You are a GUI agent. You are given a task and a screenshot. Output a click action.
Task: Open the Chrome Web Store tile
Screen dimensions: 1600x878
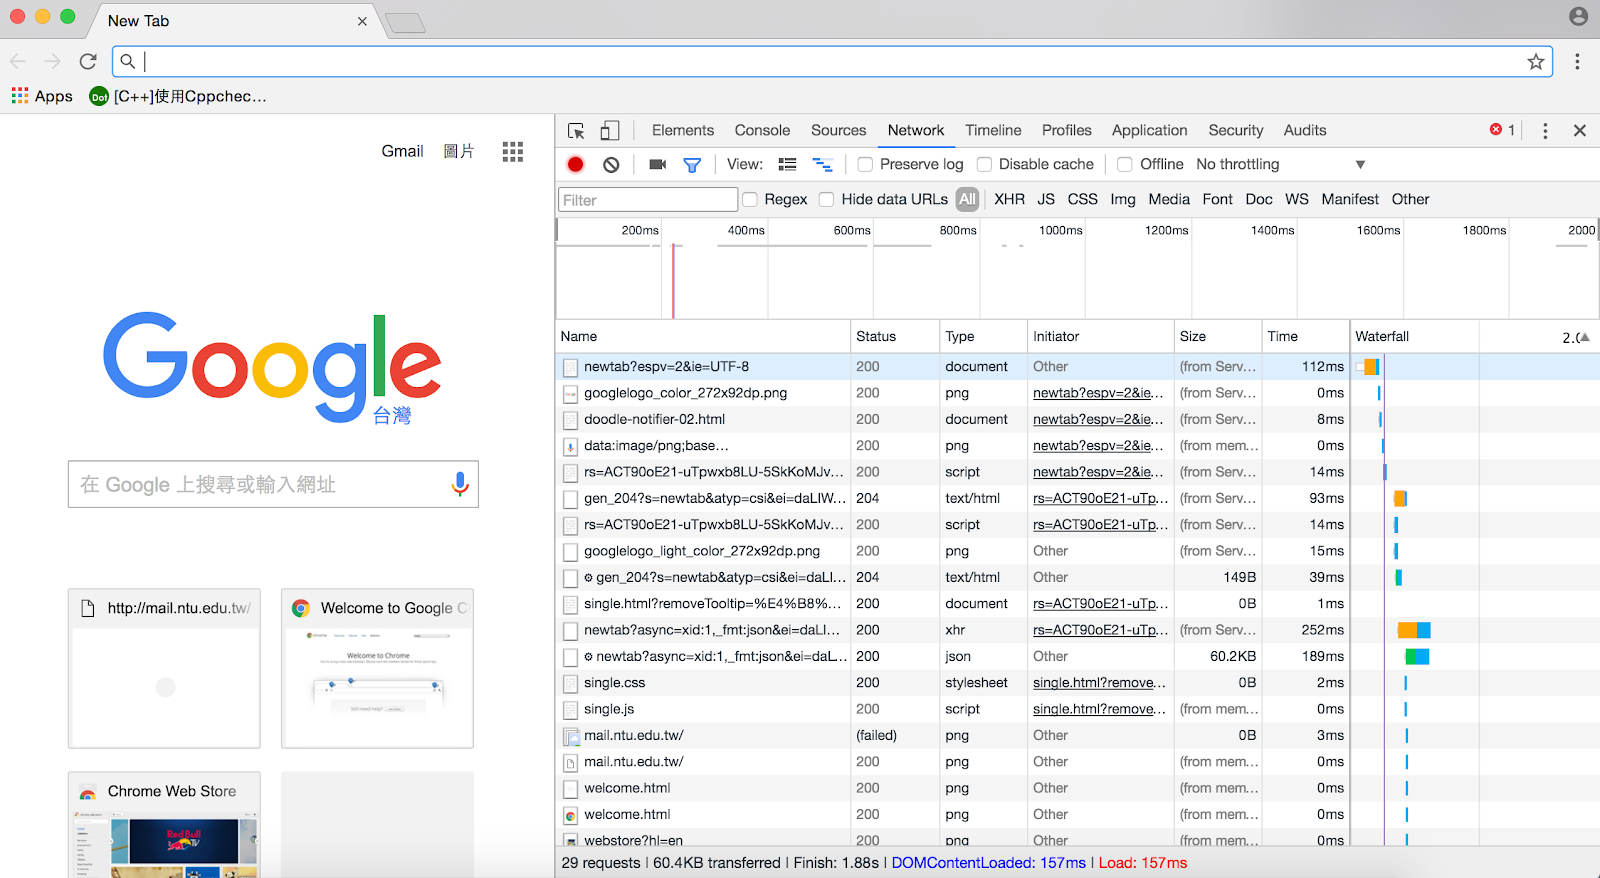[x=165, y=825]
